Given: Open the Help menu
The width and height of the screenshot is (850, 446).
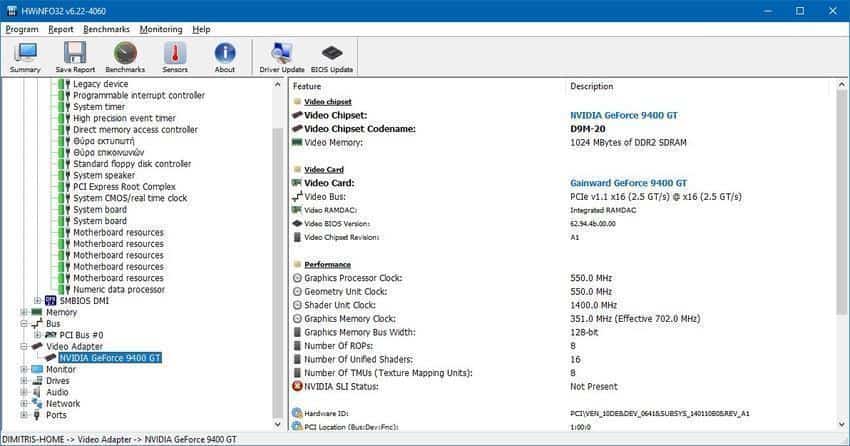Looking at the screenshot, I should [x=201, y=29].
